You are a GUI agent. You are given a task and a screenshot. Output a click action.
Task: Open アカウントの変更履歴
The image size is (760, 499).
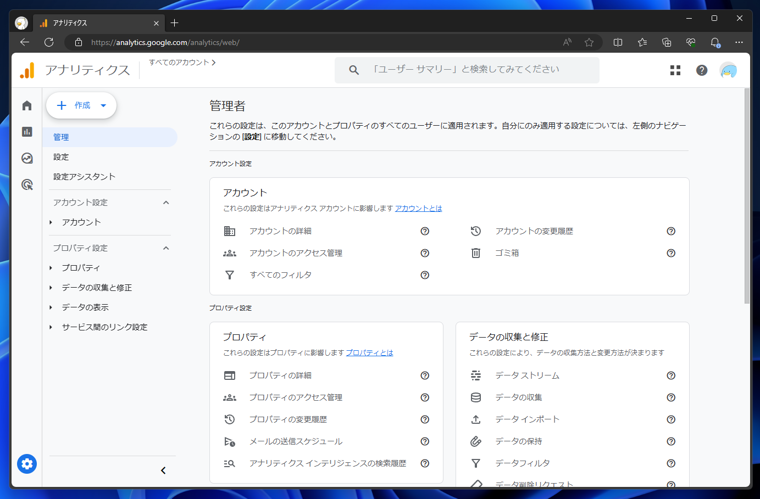click(x=534, y=231)
